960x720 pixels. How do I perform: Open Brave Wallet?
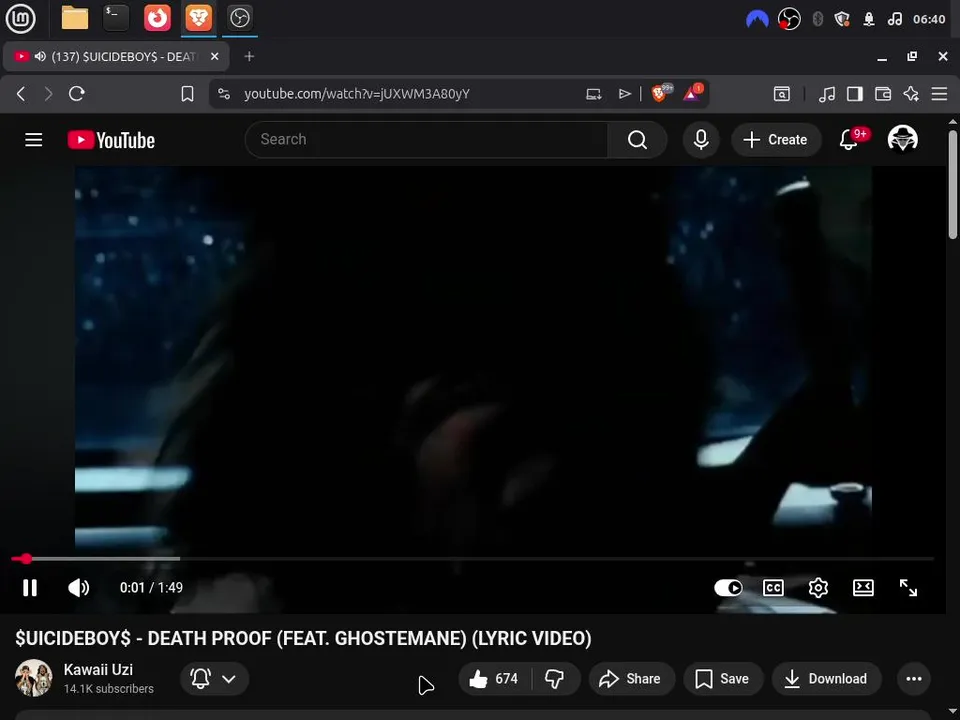coord(883,94)
